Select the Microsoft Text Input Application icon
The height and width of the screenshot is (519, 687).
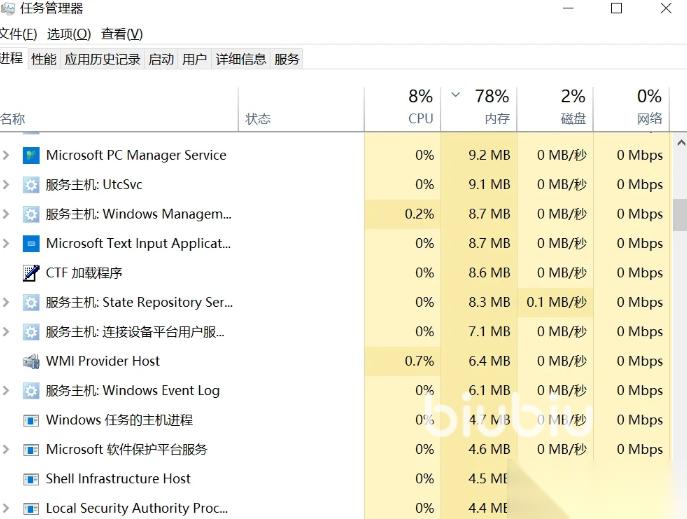31,244
